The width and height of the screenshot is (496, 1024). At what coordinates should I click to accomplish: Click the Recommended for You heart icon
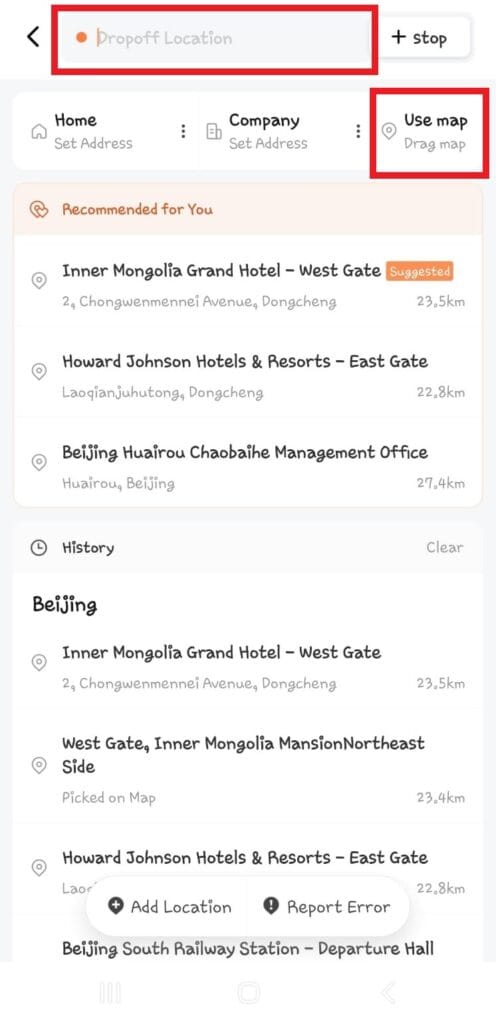39,210
